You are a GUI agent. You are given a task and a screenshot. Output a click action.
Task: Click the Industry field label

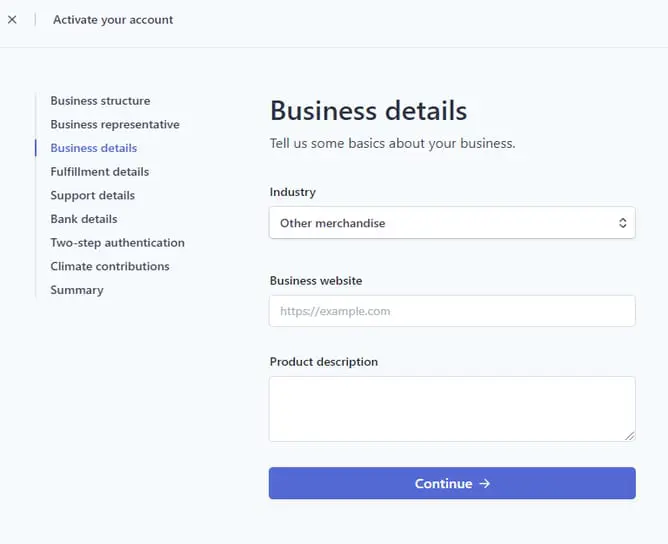point(293,192)
